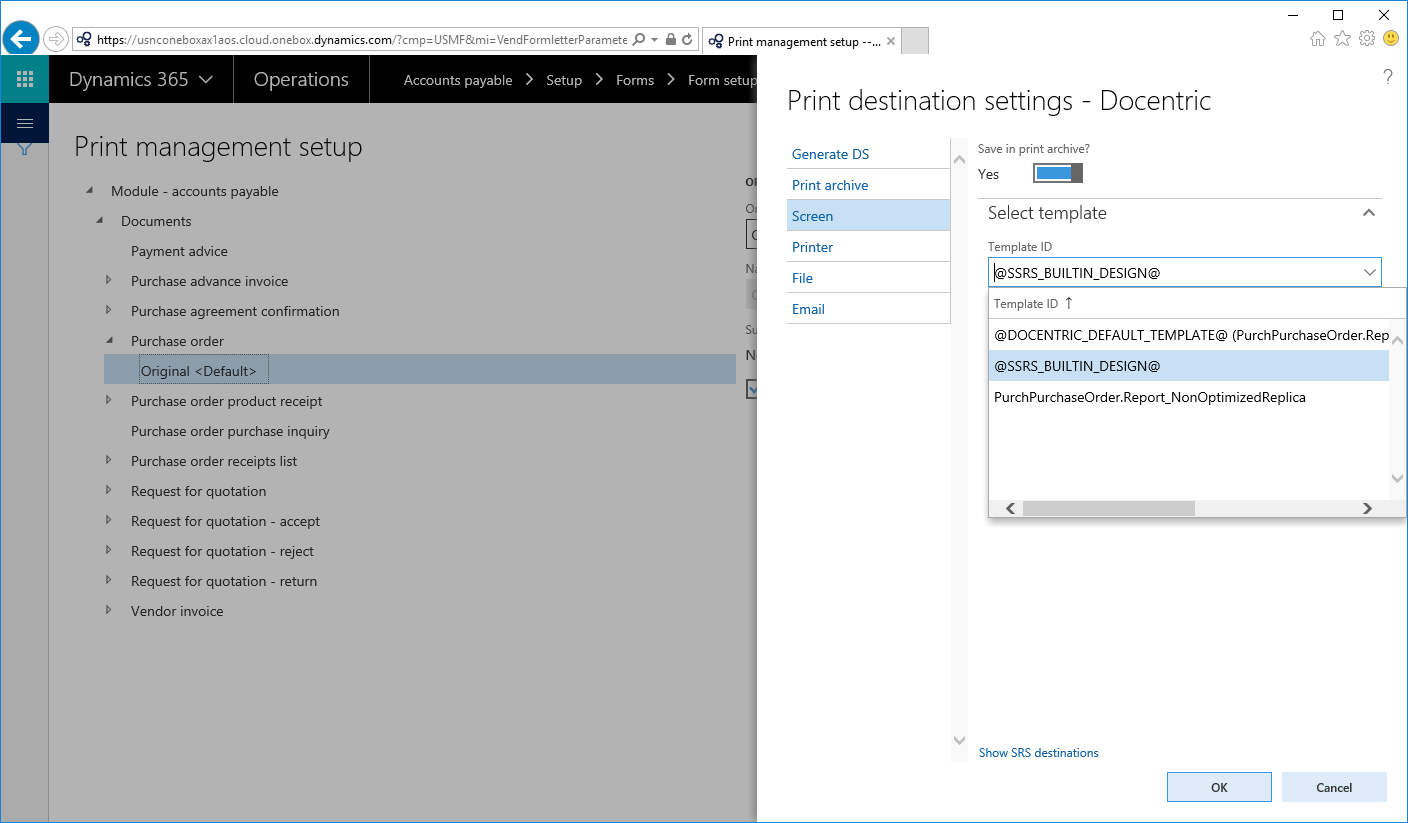This screenshot has width=1408, height=823.
Task: Expand the Vendor invoice node
Action: [x=109, y=611]
